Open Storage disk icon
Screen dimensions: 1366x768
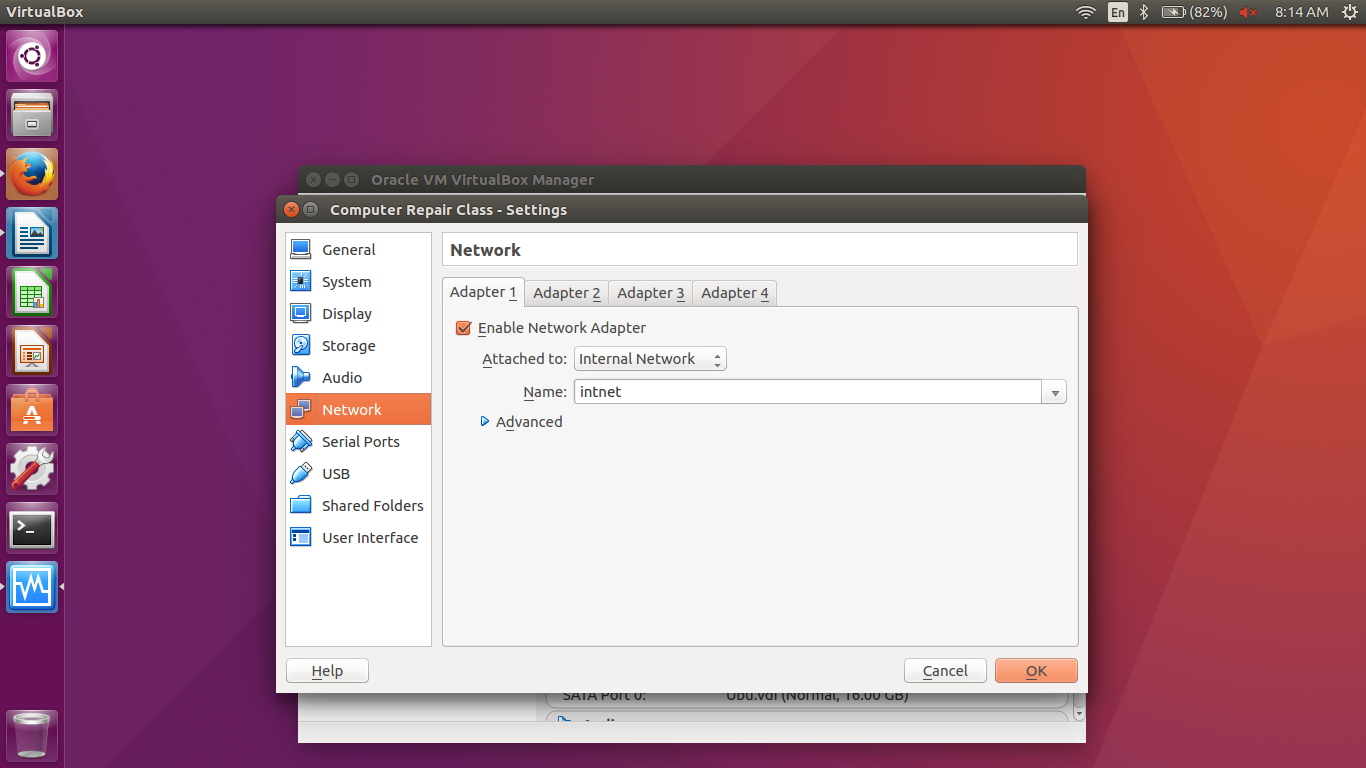coord(301,345)
